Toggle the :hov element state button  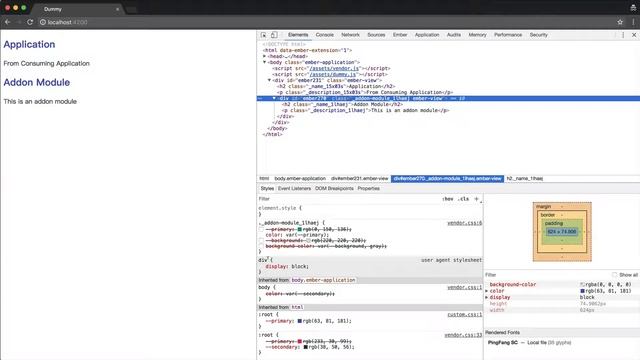tap(448, 199)
